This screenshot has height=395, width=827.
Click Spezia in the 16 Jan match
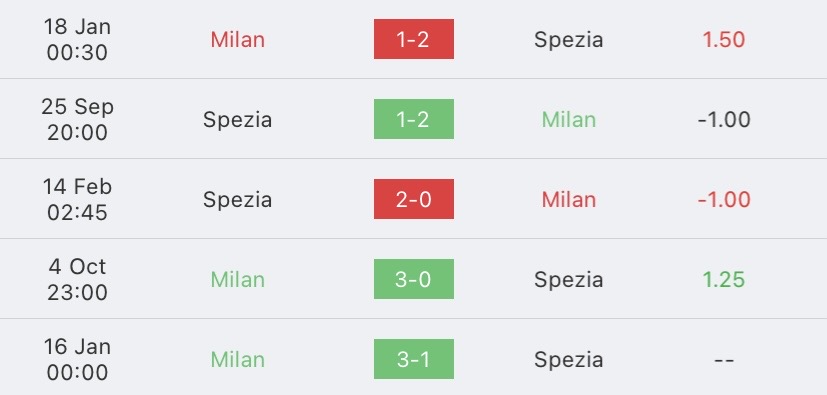point(569,360)
